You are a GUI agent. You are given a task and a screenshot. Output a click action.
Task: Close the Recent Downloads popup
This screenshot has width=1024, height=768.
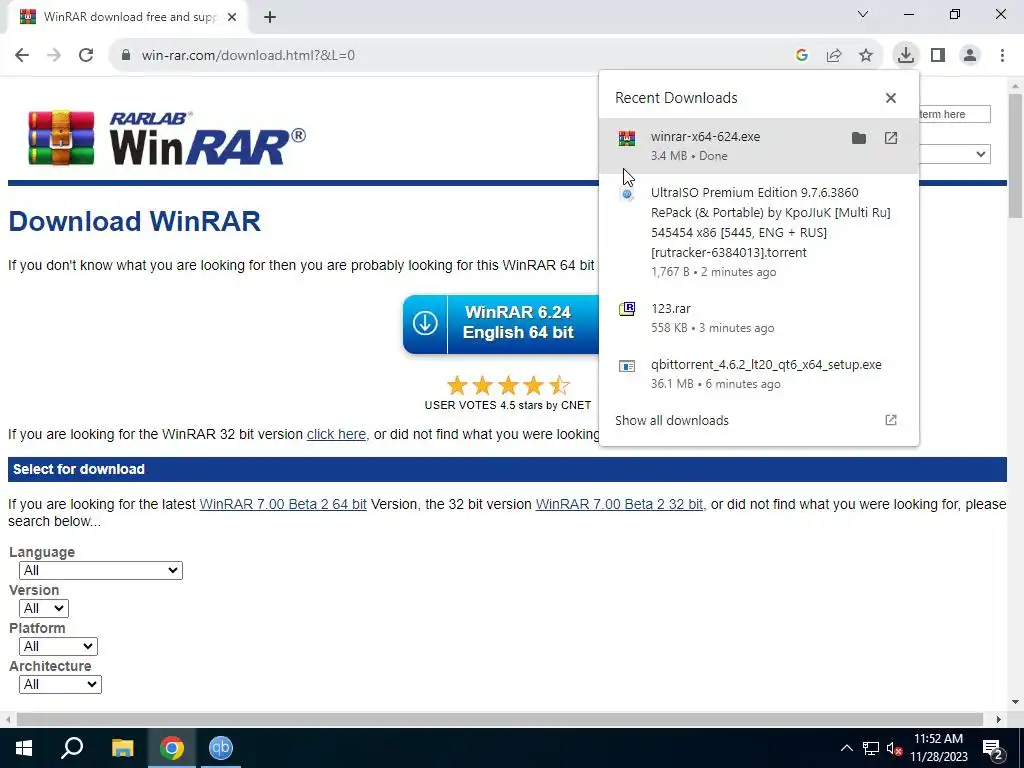point(891,98)
